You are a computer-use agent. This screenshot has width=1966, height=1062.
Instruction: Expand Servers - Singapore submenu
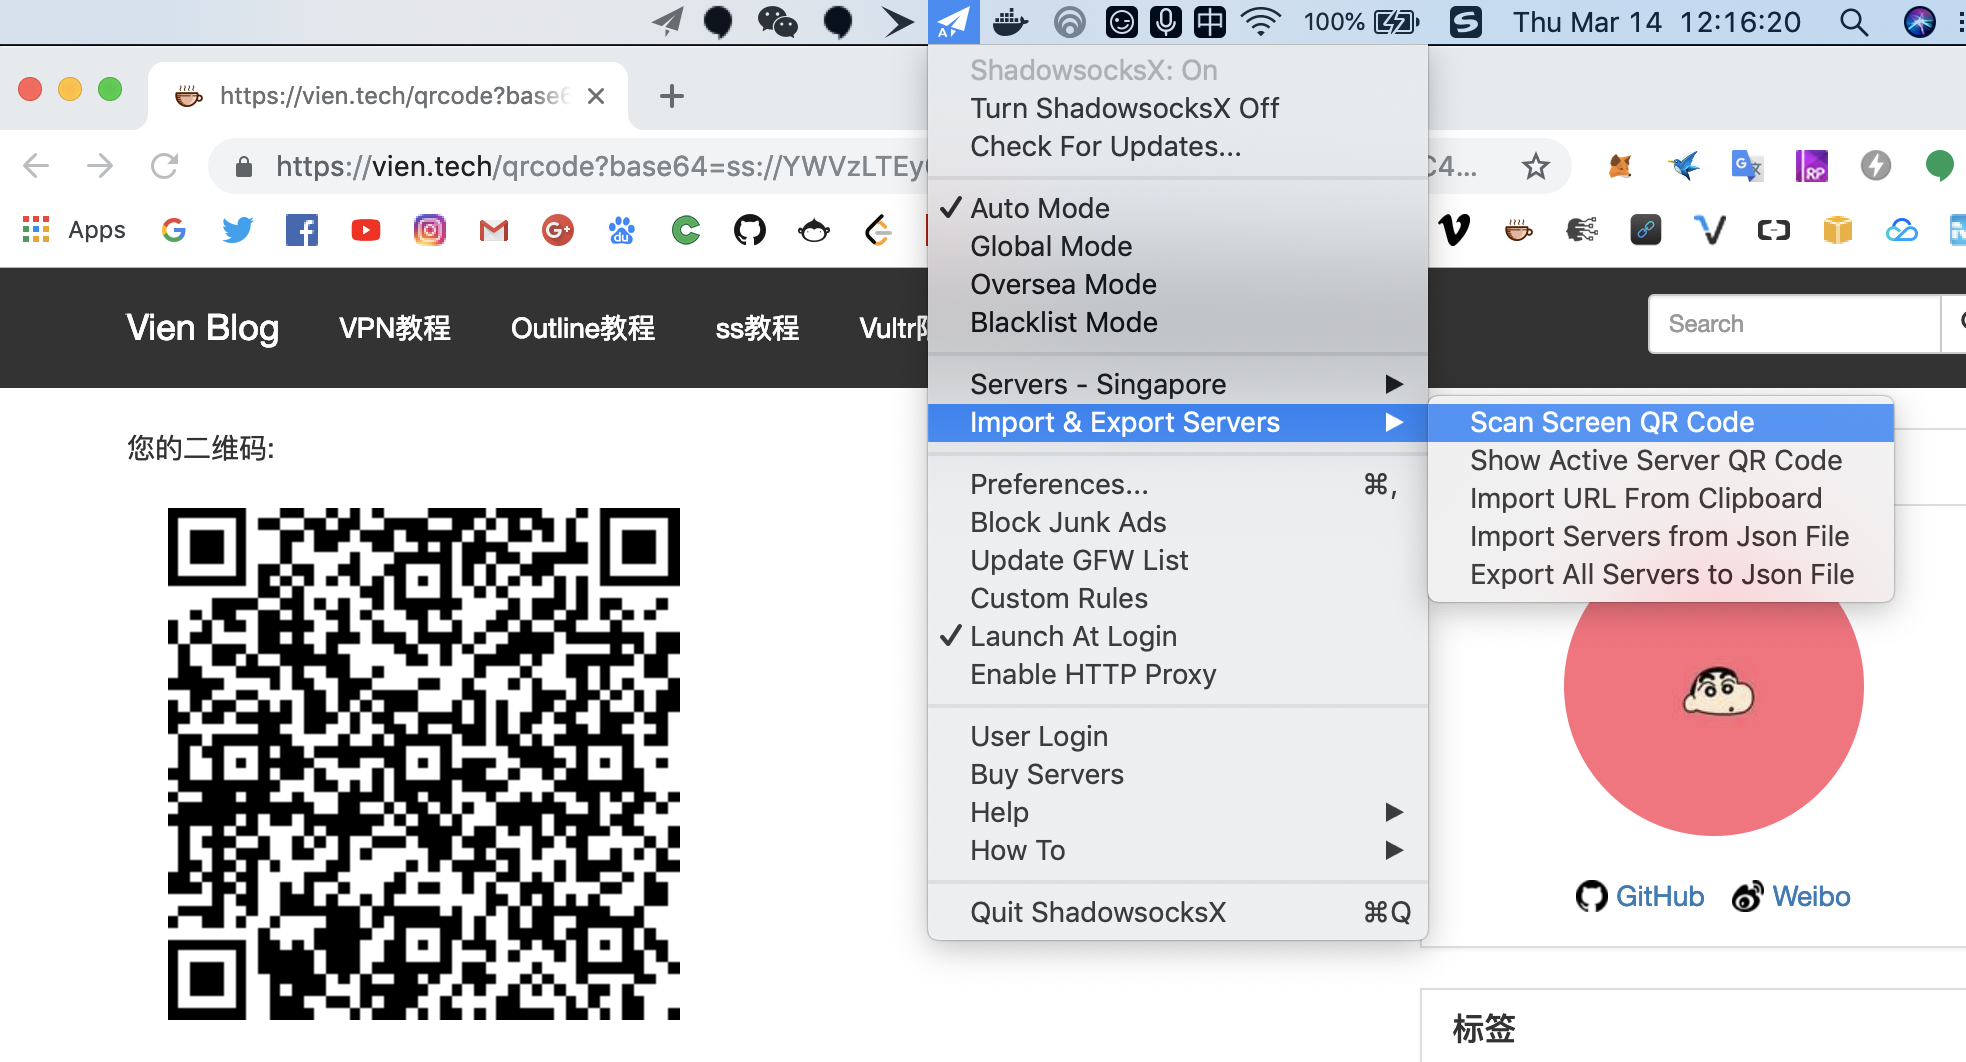[1178, 384]
